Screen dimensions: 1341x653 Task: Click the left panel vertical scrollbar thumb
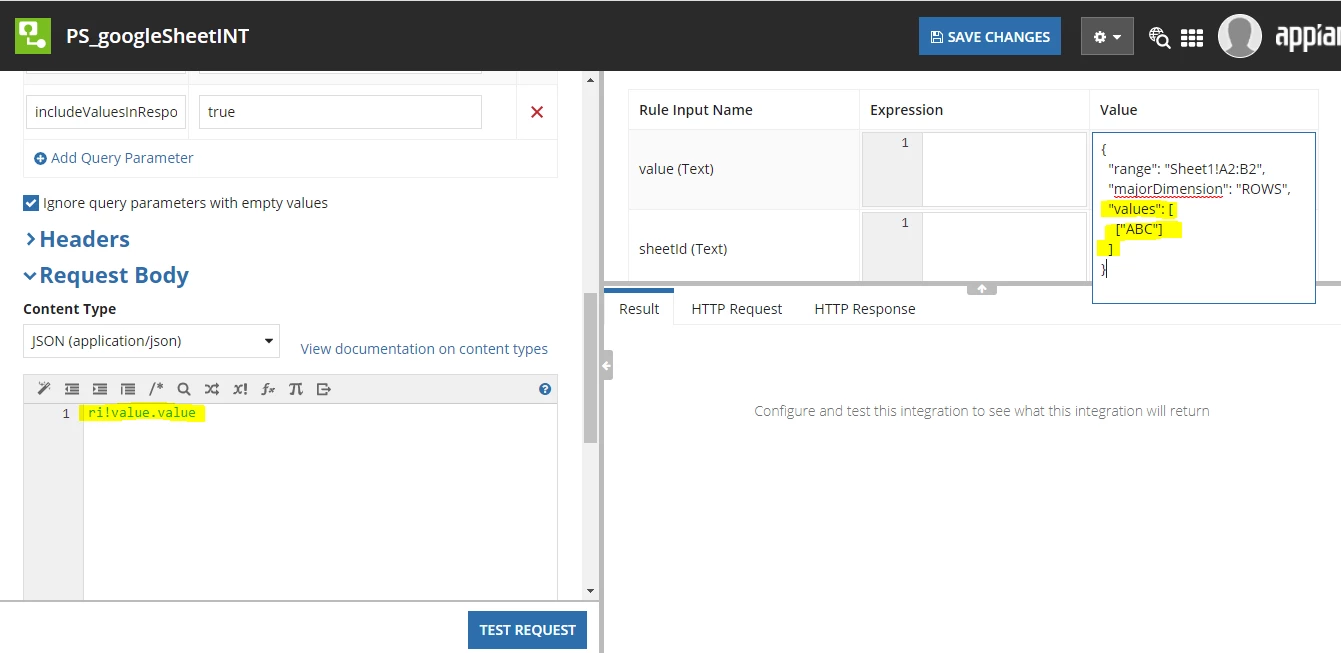click(591, 368)
